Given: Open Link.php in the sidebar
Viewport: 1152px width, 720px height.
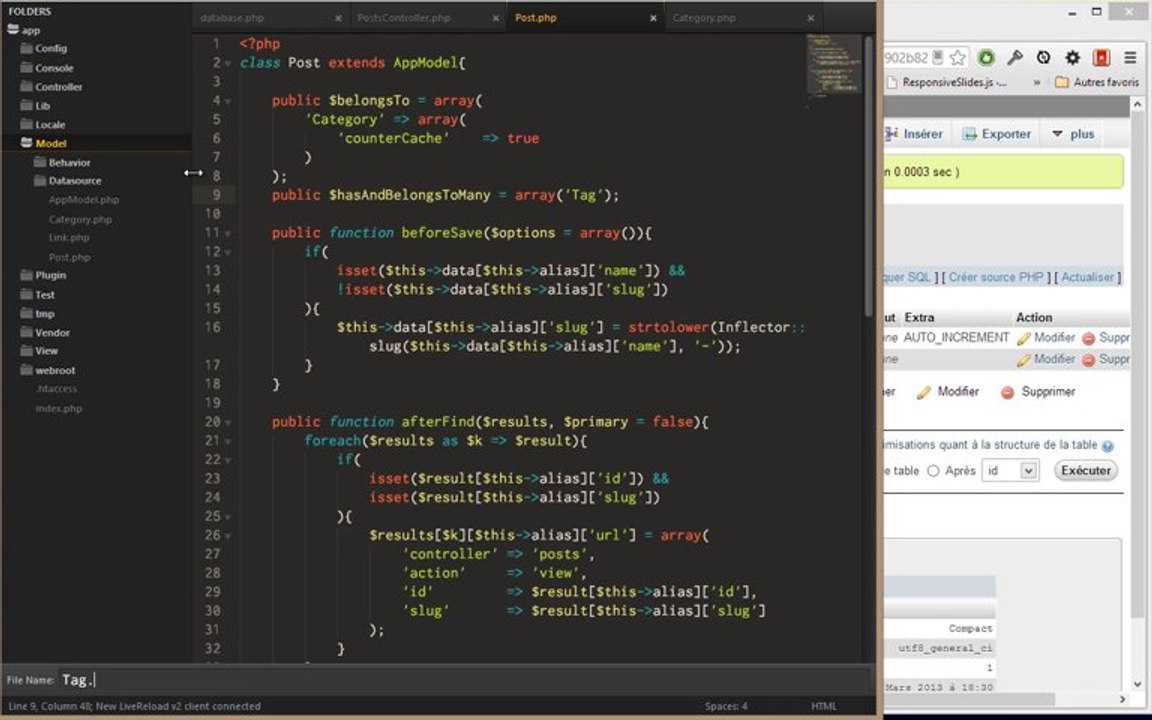Looking at the screenshot, I should (x=69, y=237).
